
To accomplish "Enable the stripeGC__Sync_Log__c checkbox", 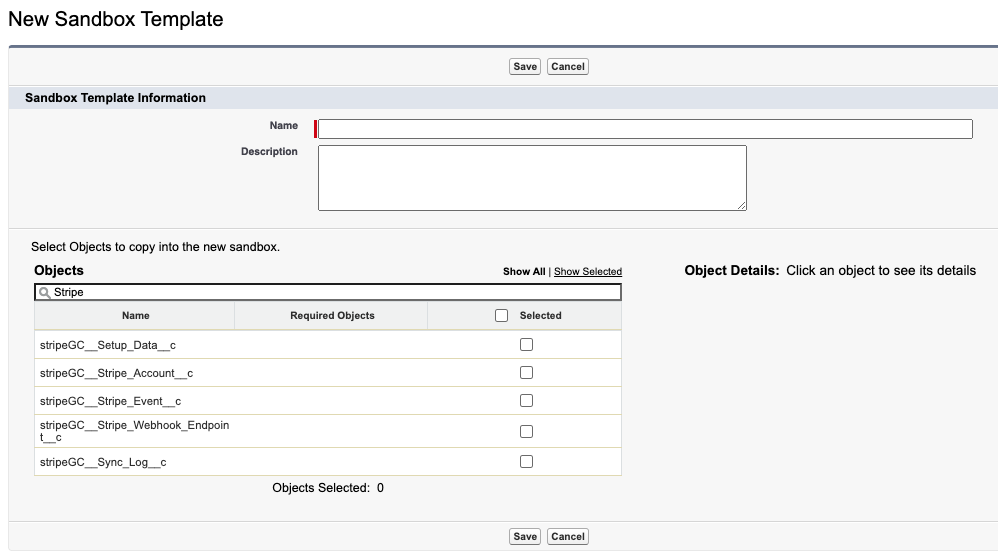I will tap(526, 462).
